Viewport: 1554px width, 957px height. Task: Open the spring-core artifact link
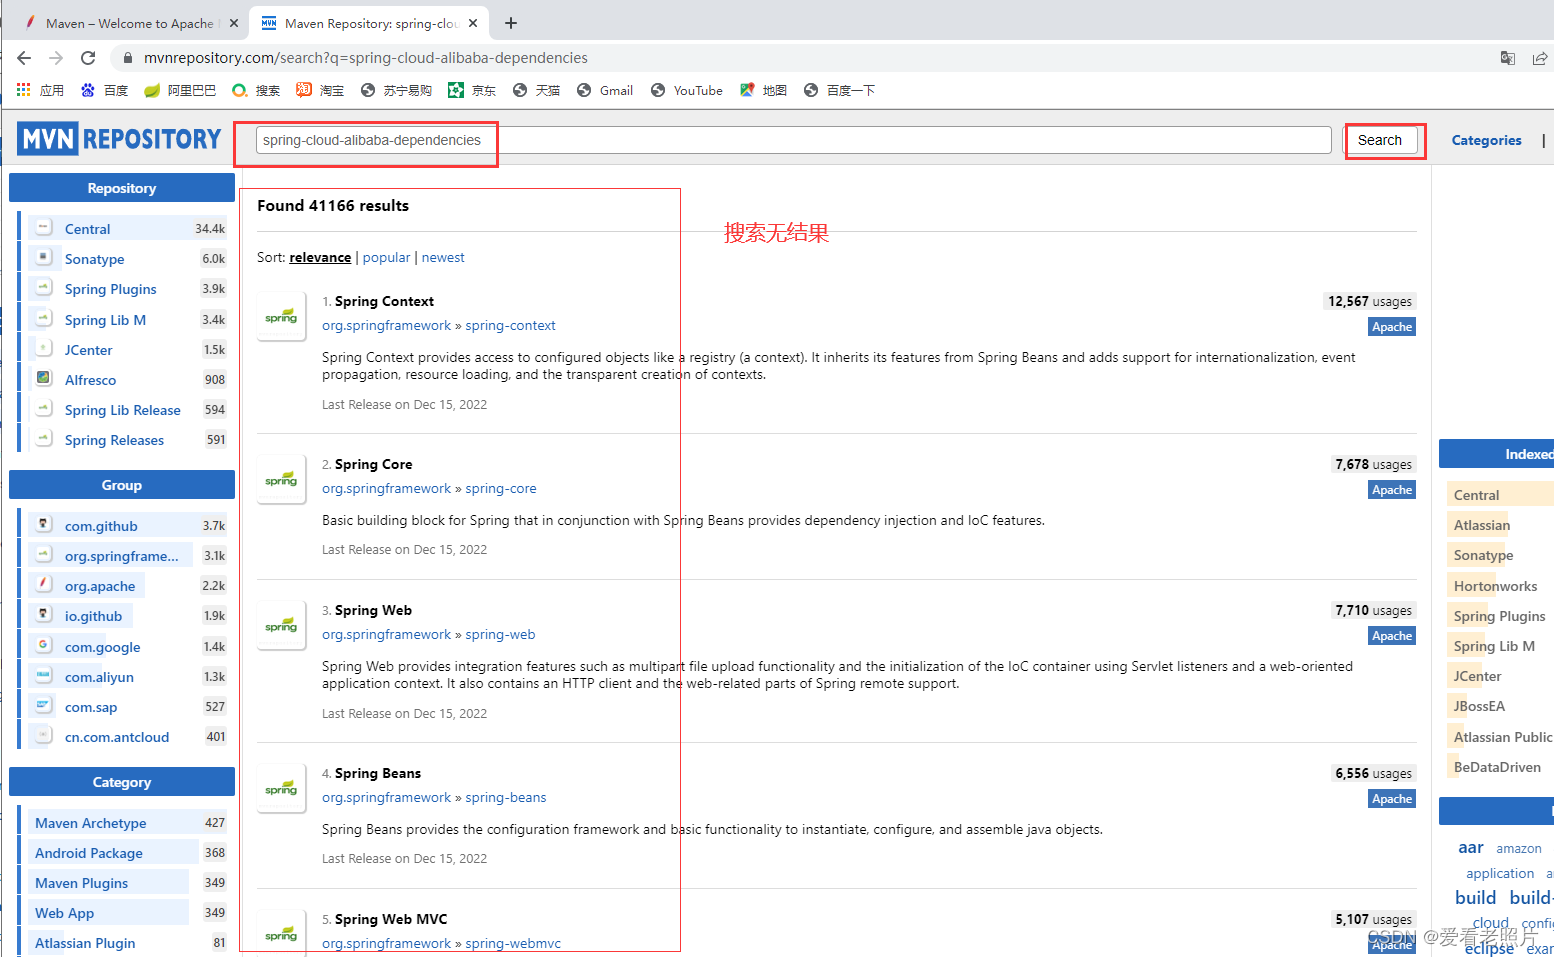tap(501, 488)
